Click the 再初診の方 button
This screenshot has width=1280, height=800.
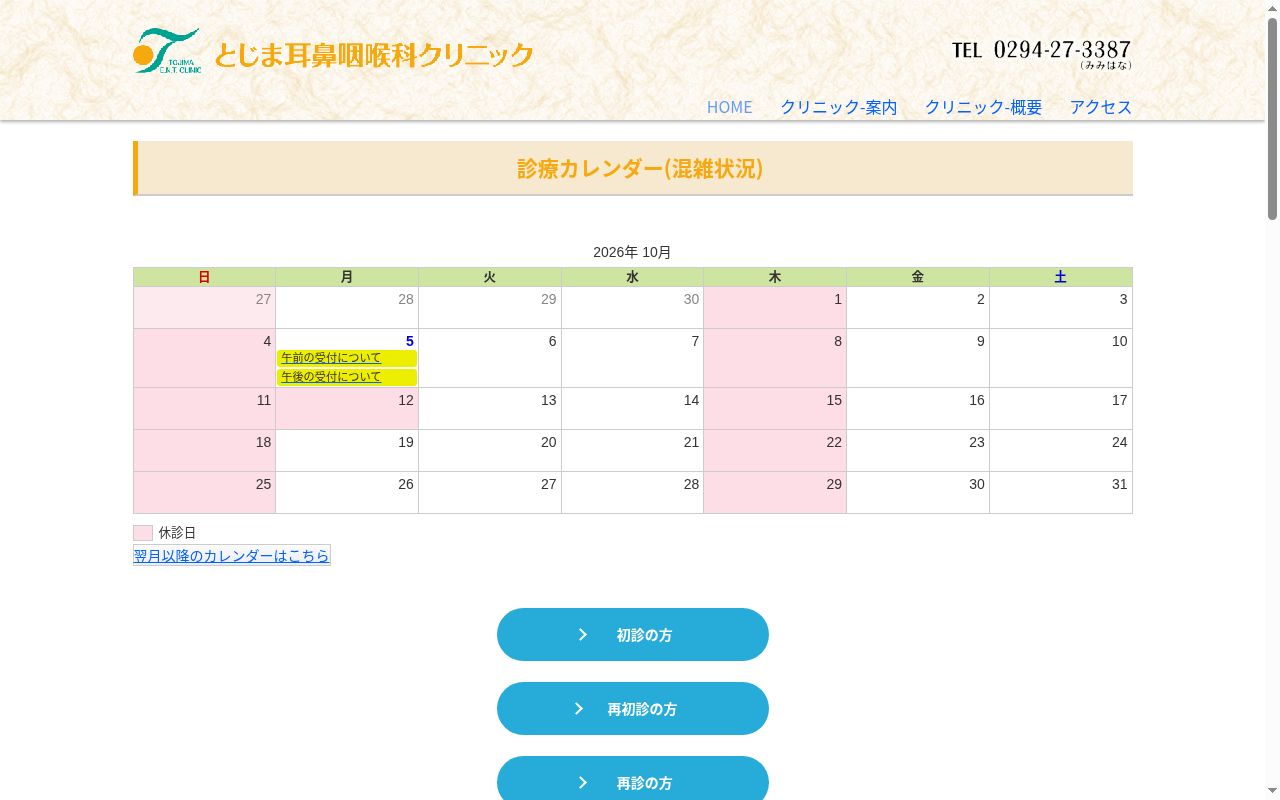pos(633,709)
